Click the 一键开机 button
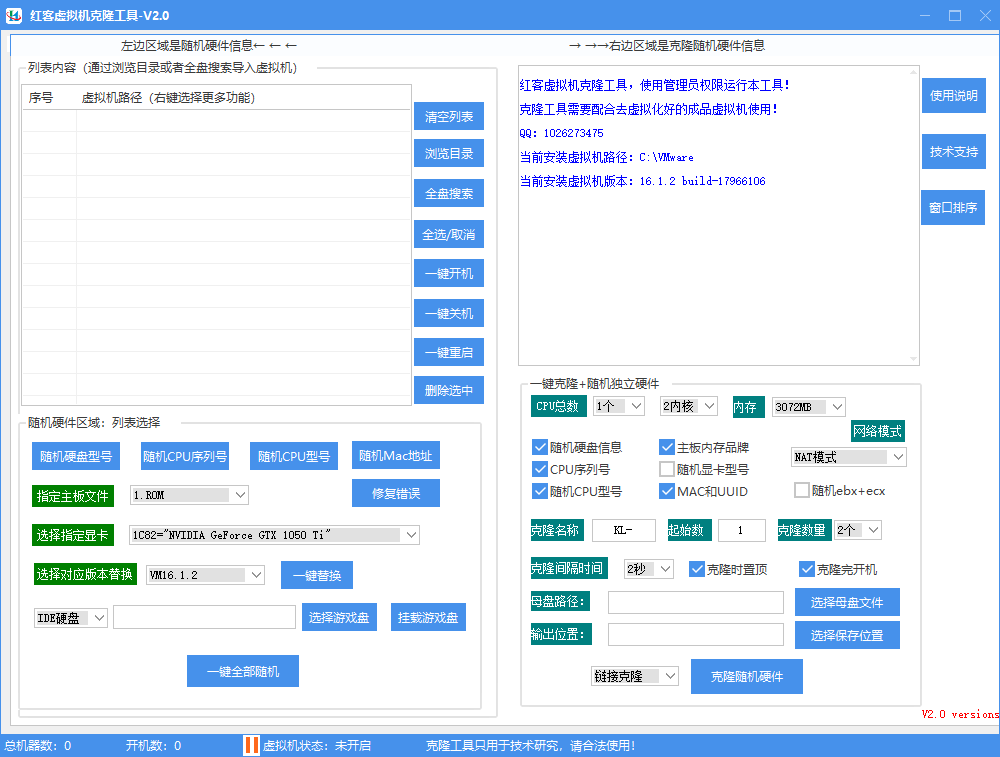This screenshot has height=757, width=1000. (x=449, y=273)
